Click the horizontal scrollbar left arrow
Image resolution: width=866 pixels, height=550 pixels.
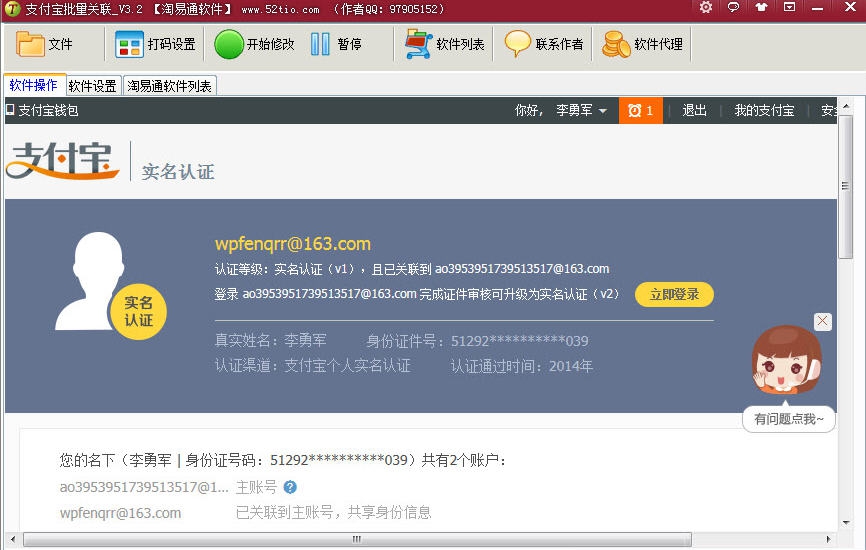coord(13,539)
